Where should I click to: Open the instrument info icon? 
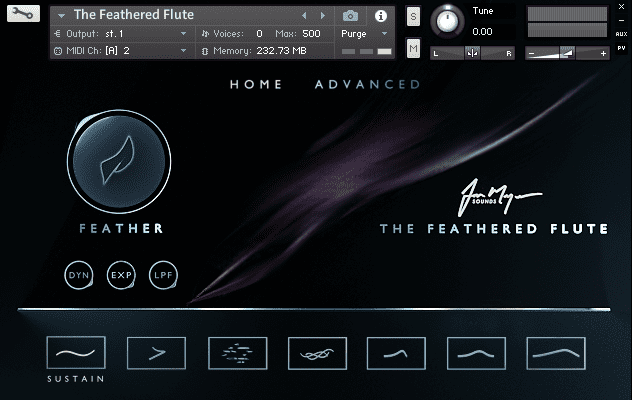(x=380, y=16)
